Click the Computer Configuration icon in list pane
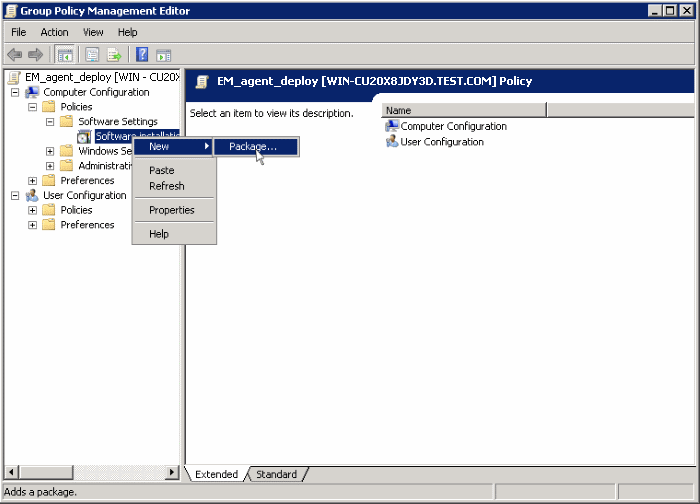The width and height of the screenshot is (700, 504). pyautogui.click(x=392, y=126)
